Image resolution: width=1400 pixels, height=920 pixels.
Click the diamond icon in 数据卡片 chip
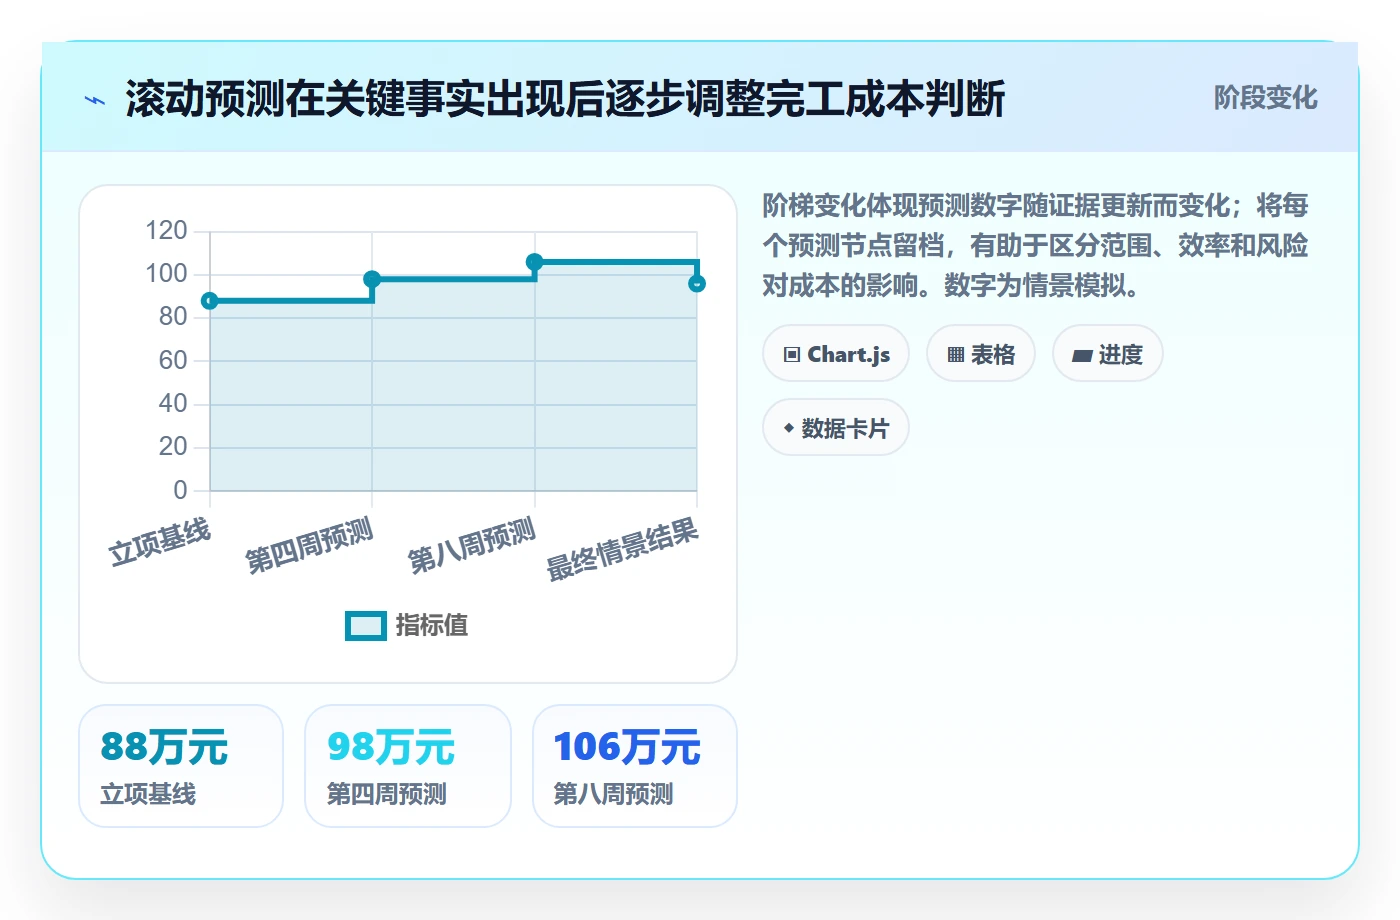(789, 428)
